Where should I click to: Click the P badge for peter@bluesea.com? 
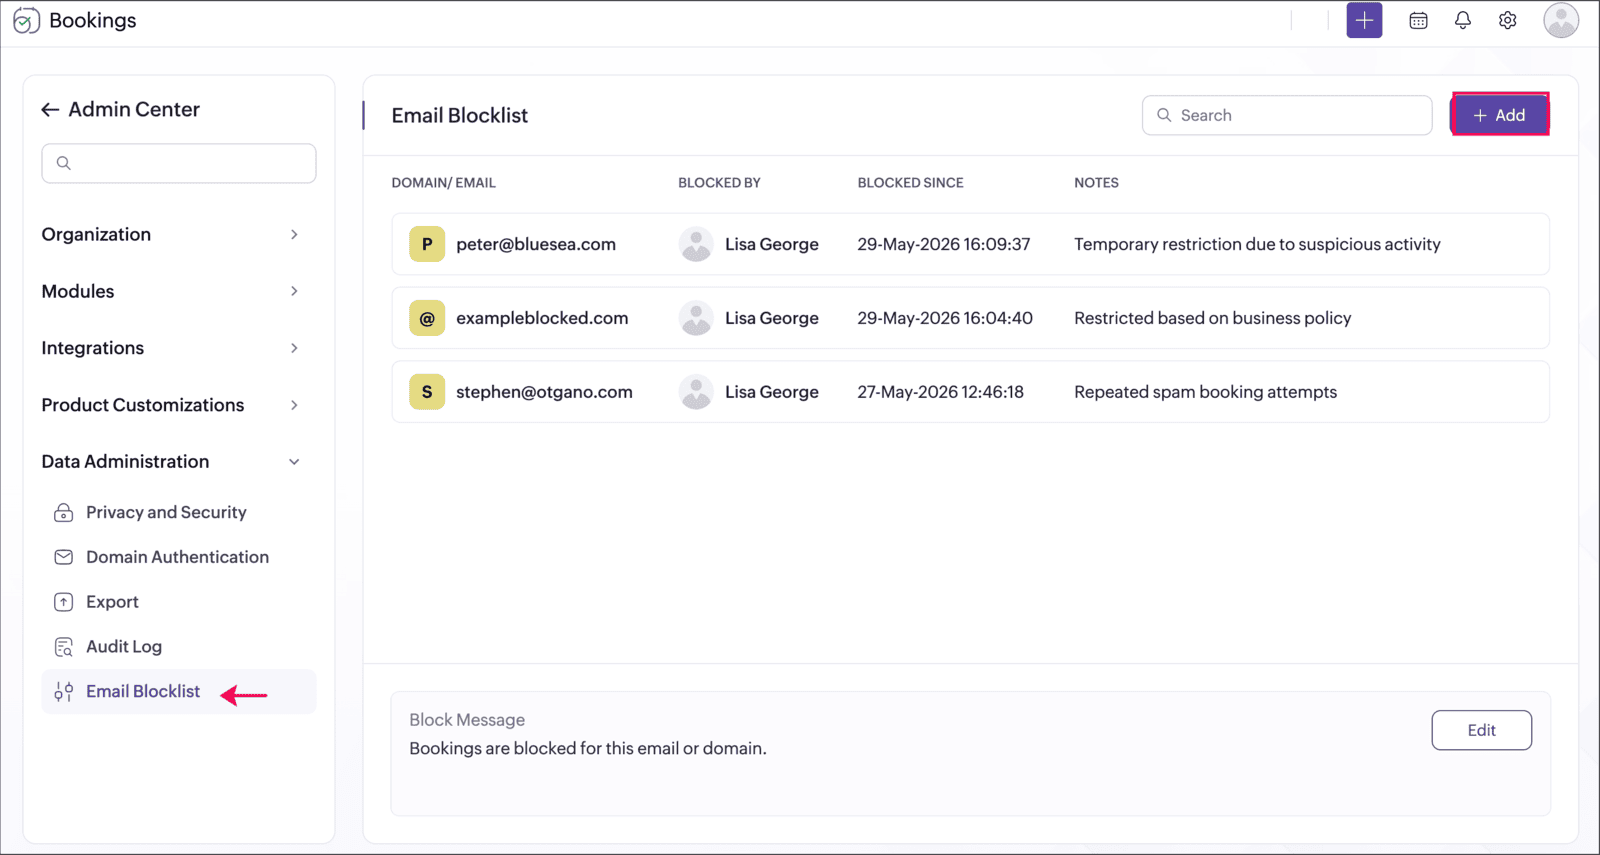427,244
